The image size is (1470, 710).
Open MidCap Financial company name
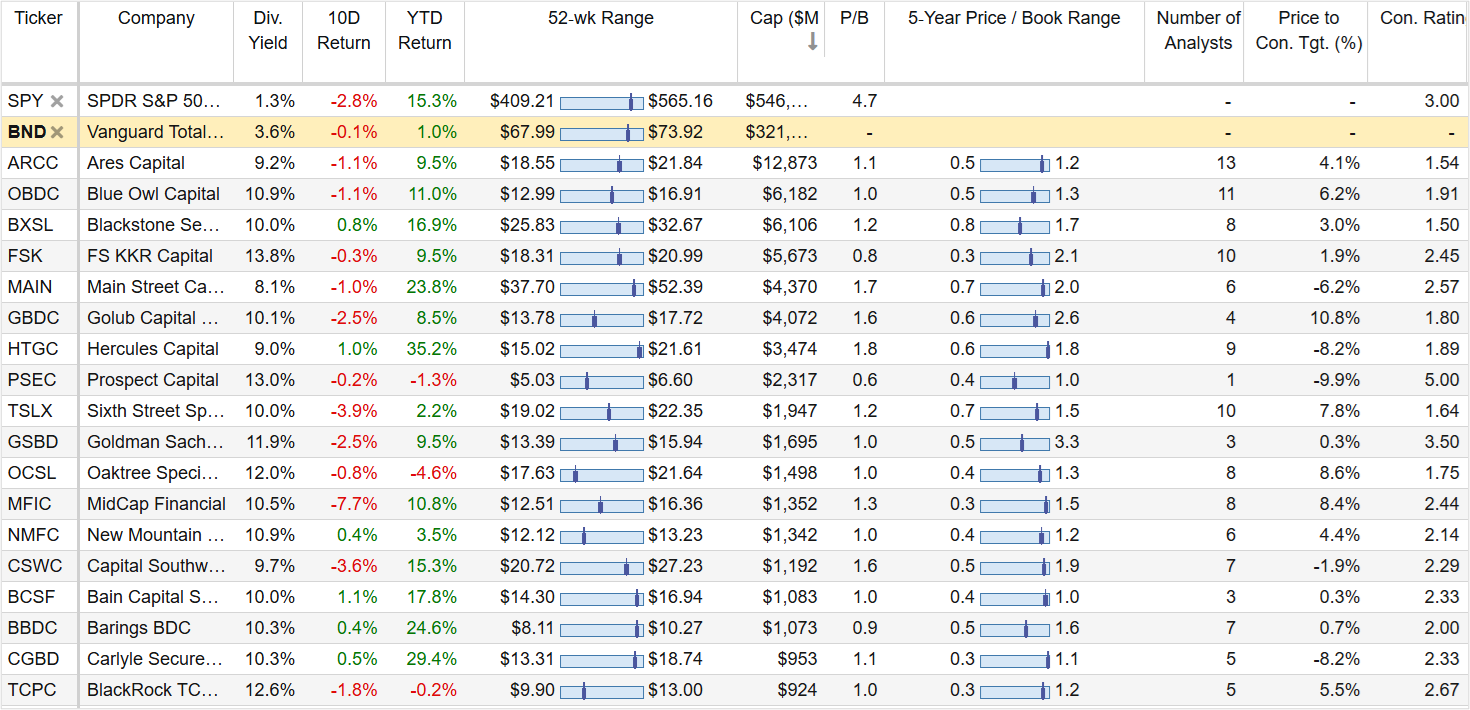pos(156,504)
